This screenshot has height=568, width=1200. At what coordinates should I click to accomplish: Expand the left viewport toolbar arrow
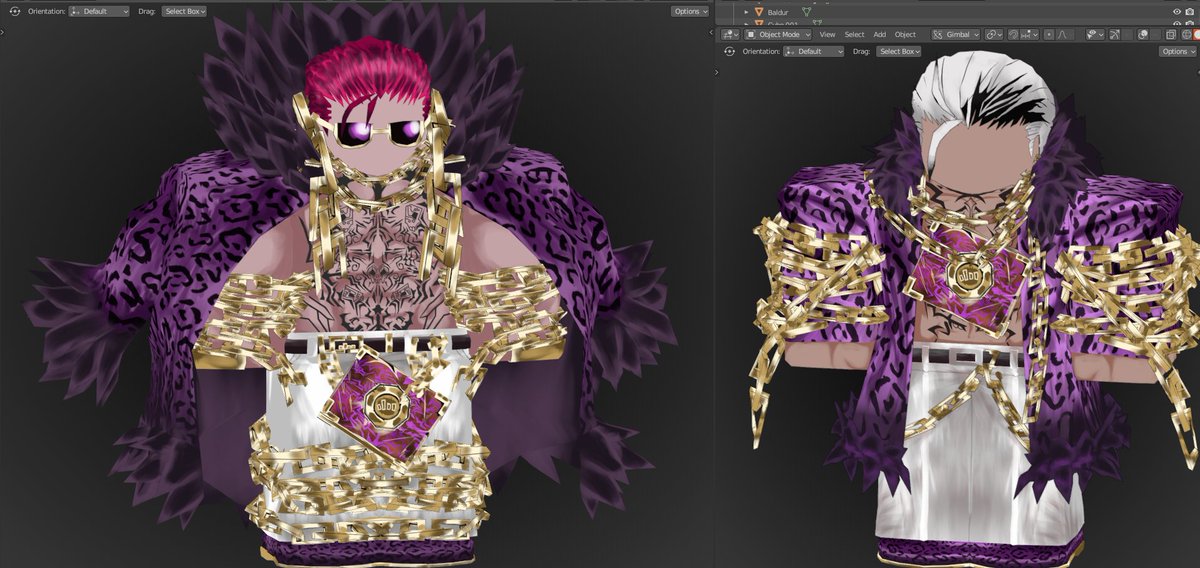click(x=3, y=31)
